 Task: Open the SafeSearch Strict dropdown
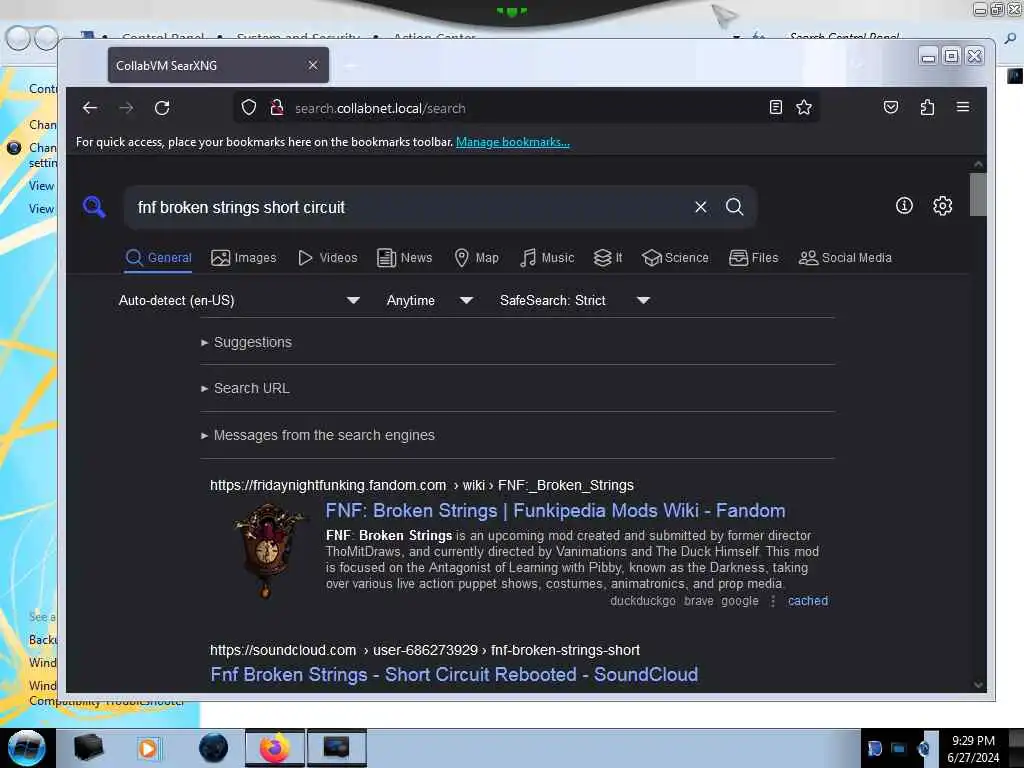575,300
